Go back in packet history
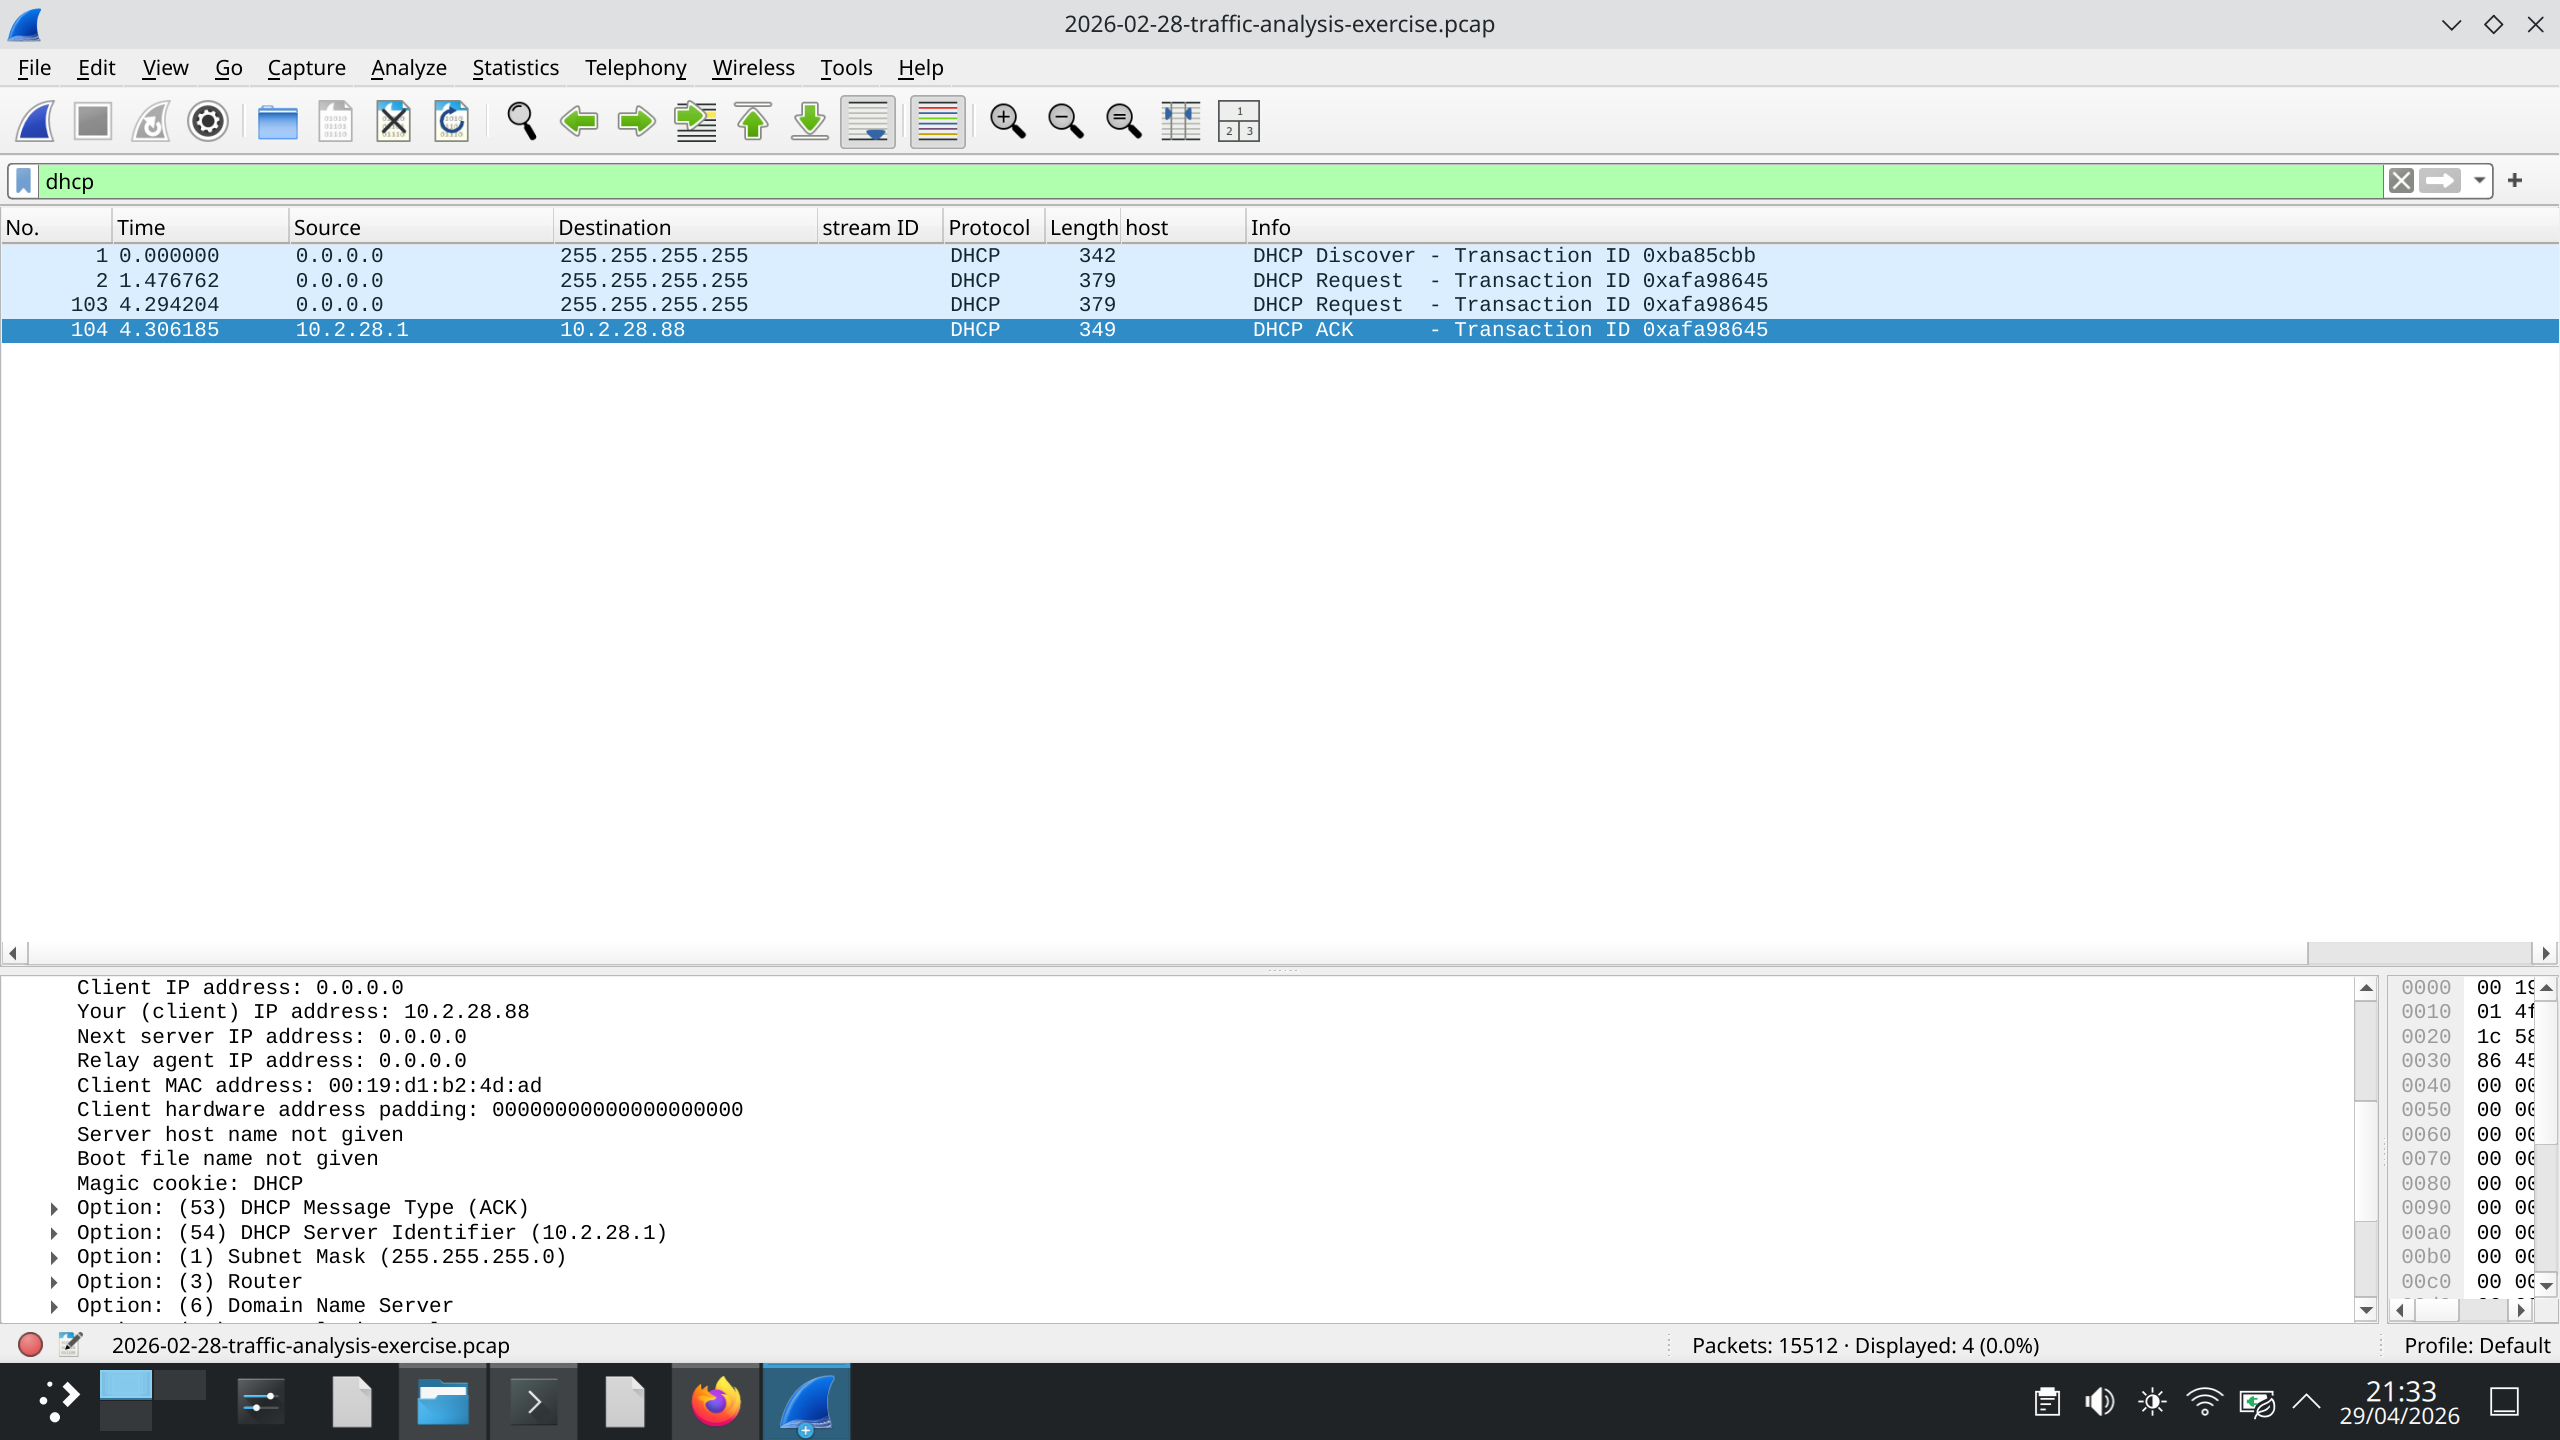Image resolution: width=2560 pixels, height=1440 pixels. pyautogui.click(x=579, y=122)
